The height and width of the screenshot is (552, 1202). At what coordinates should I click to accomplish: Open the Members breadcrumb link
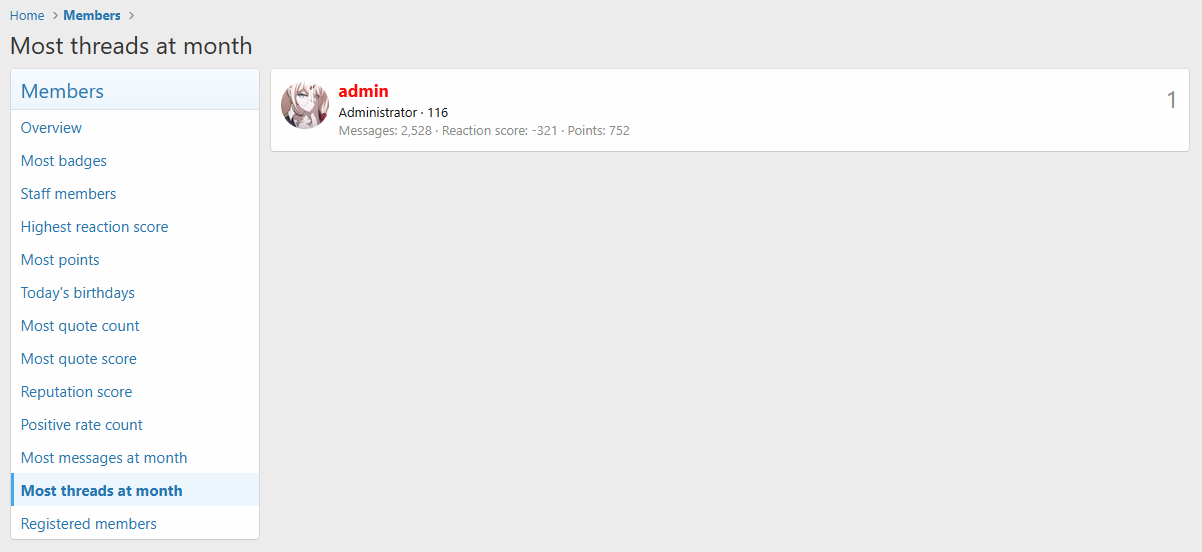[92, 15]
